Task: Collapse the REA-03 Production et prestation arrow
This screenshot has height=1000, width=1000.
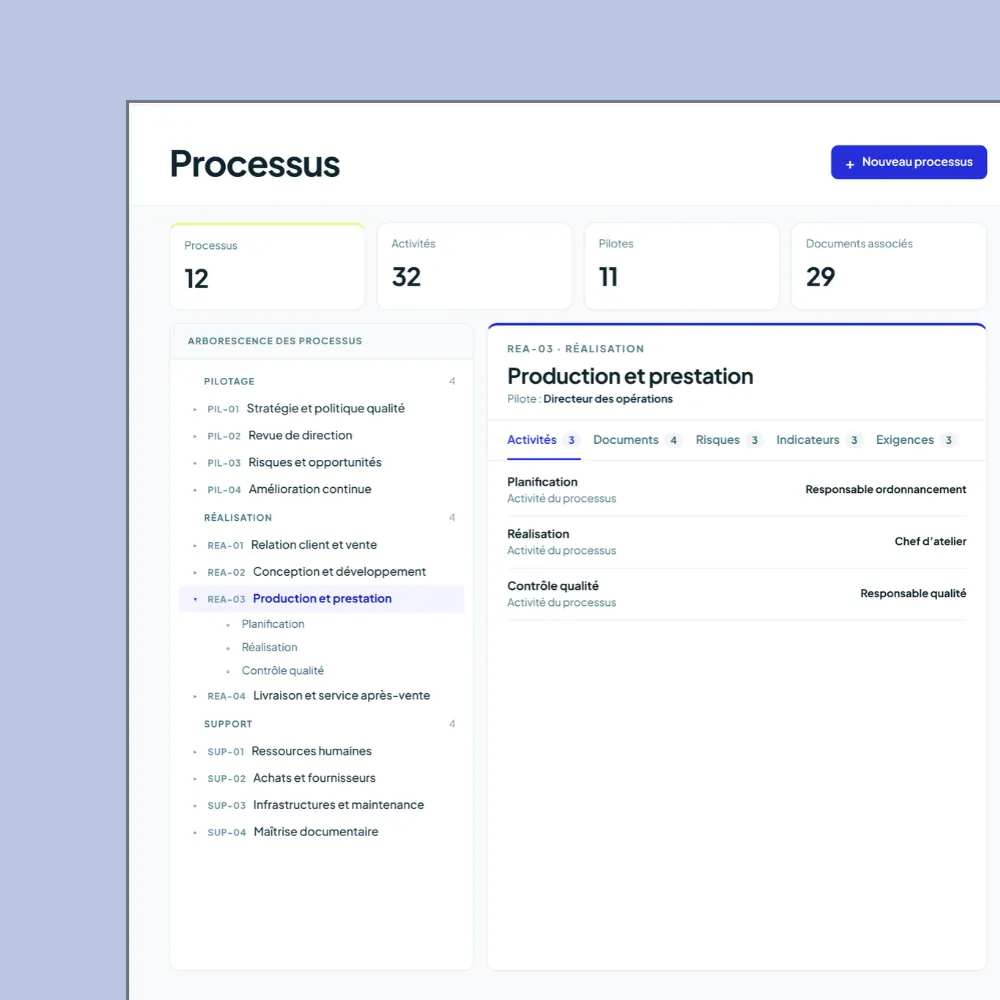Action: [195, 599]
